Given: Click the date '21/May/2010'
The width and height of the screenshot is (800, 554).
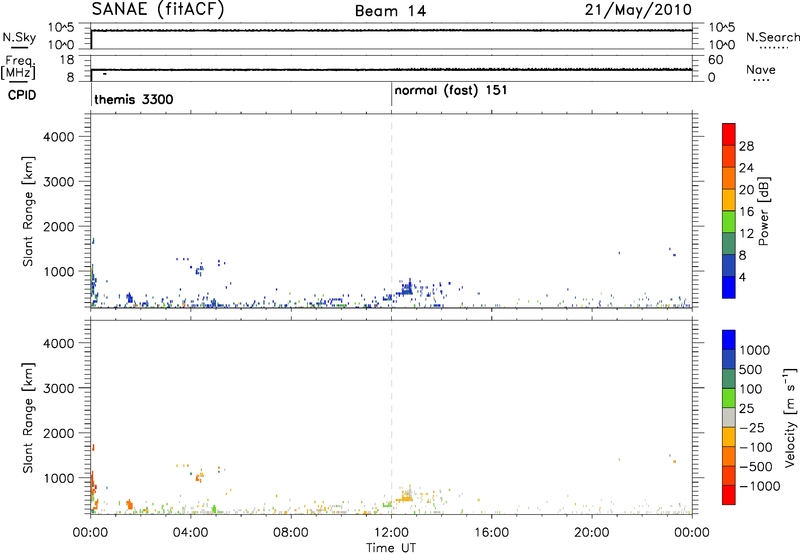Looking at the screenshot, I should point(638,10).
